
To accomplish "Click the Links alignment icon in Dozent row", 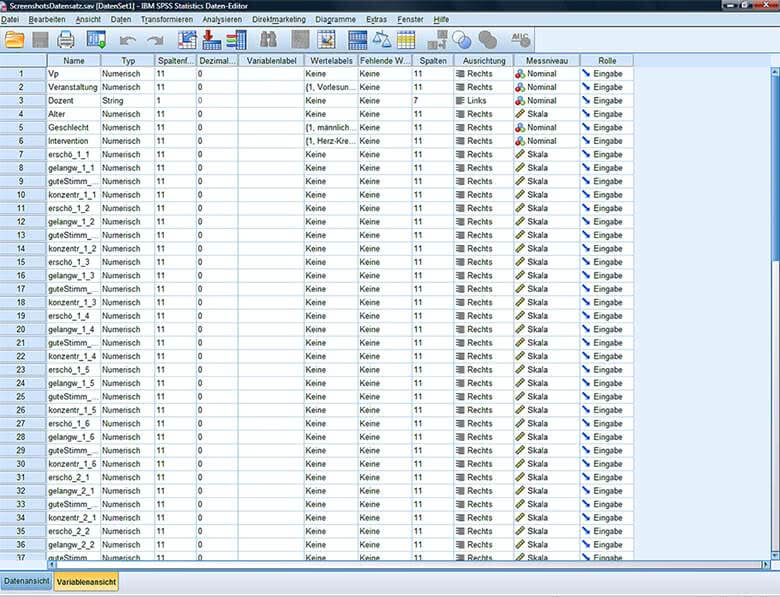I will pos(460,100).
